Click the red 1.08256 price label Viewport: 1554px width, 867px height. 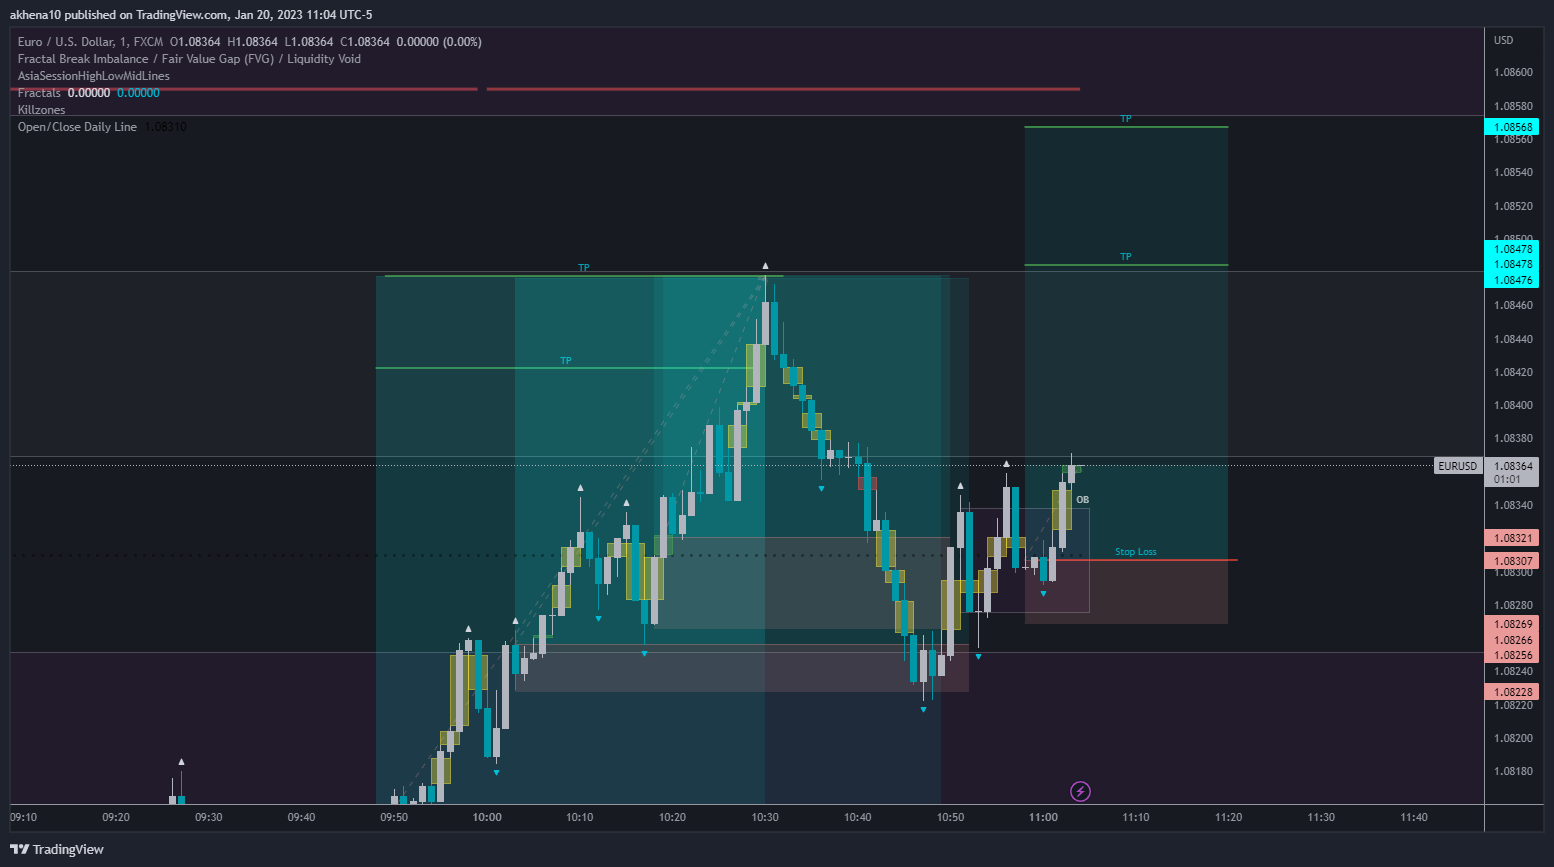click(1512, 655)
